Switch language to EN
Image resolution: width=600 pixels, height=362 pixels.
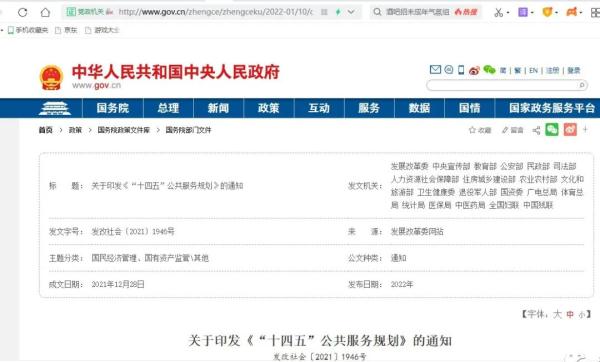click(533, 70)
